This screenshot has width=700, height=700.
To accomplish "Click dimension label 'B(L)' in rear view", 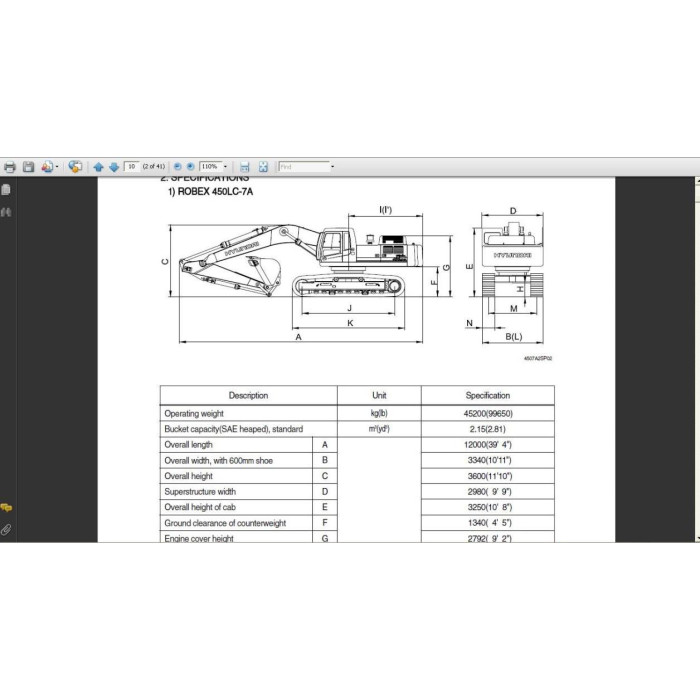I will click(513, 337).
